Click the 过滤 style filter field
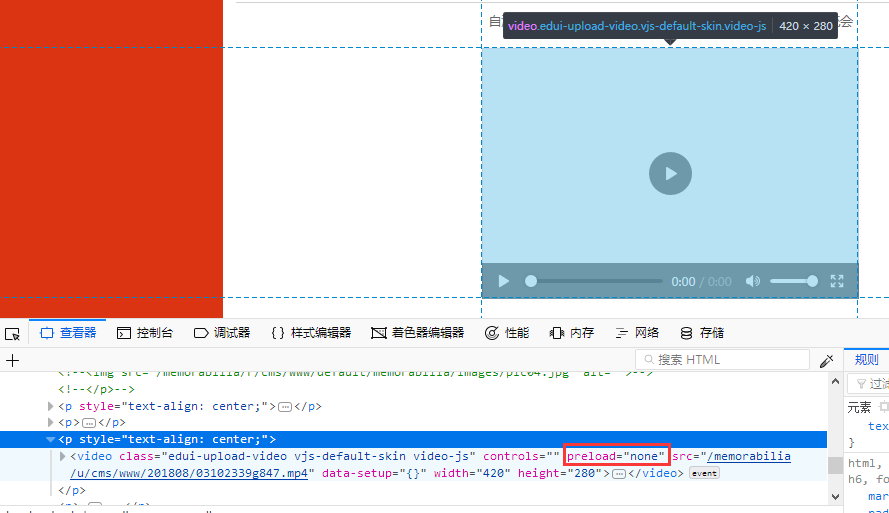The width and height of the screenshot is (889, 513). pos(869,384)
